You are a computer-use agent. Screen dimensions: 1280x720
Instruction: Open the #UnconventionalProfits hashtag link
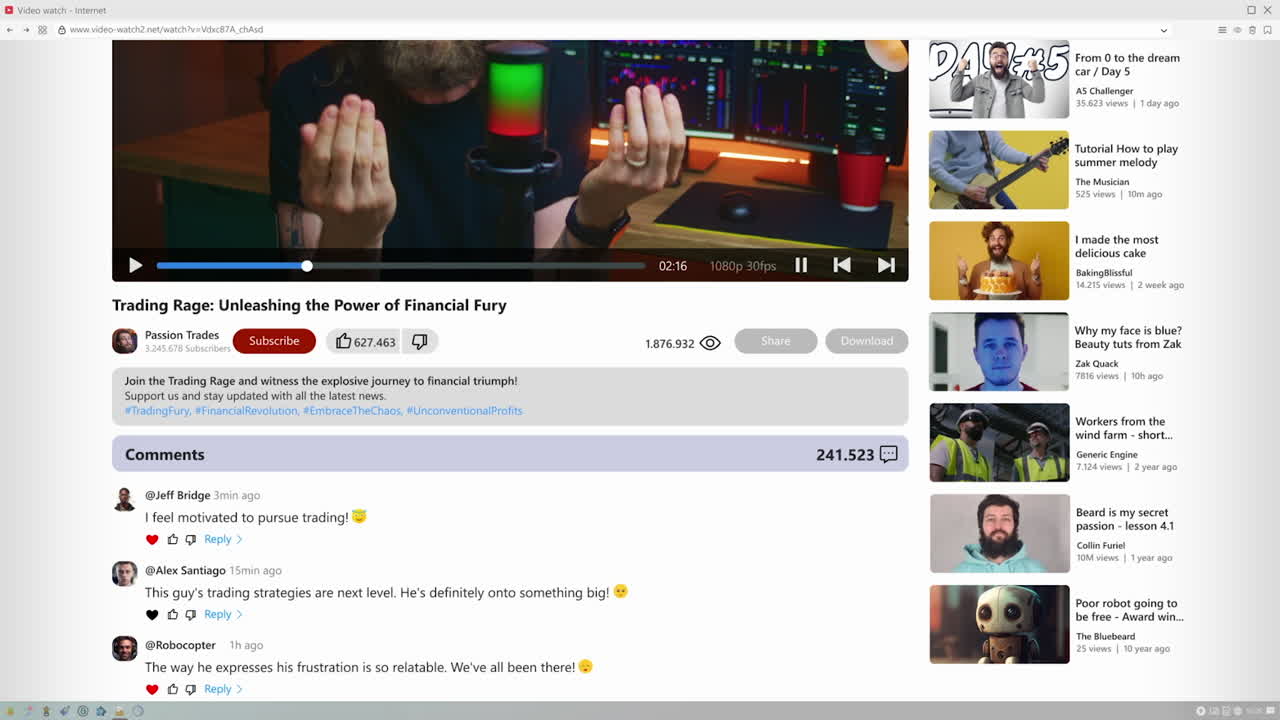pyautogui.click(x=464, y=411)
